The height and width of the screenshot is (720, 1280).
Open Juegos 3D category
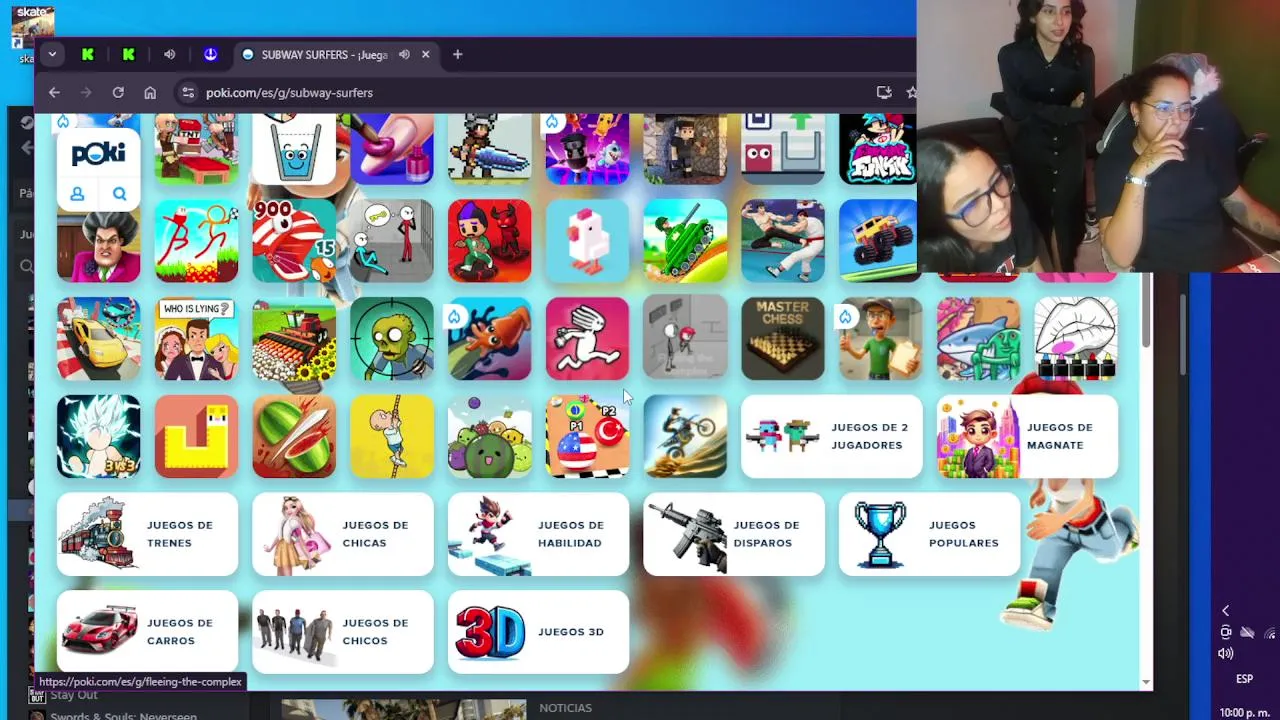(538, 632)
